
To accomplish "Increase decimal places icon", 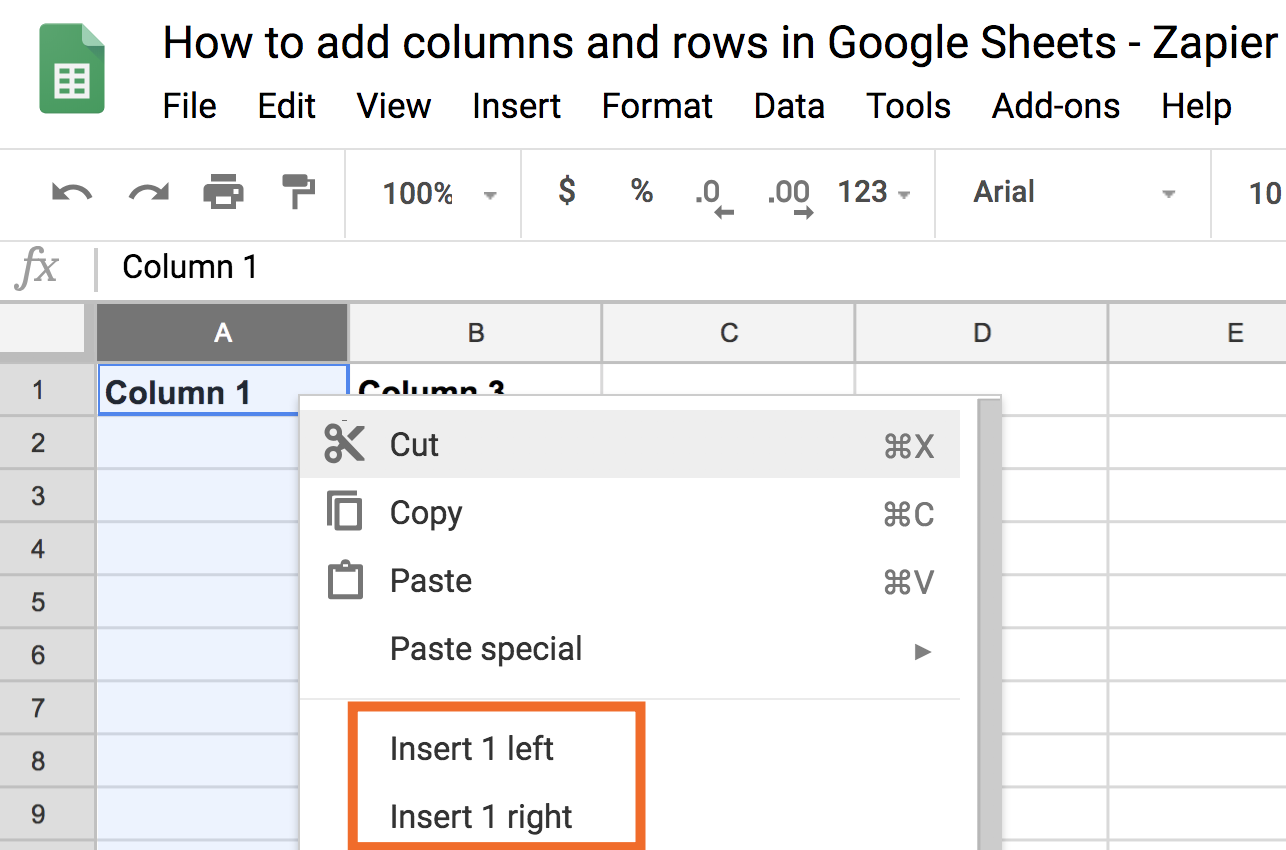I will click(790, 196).
